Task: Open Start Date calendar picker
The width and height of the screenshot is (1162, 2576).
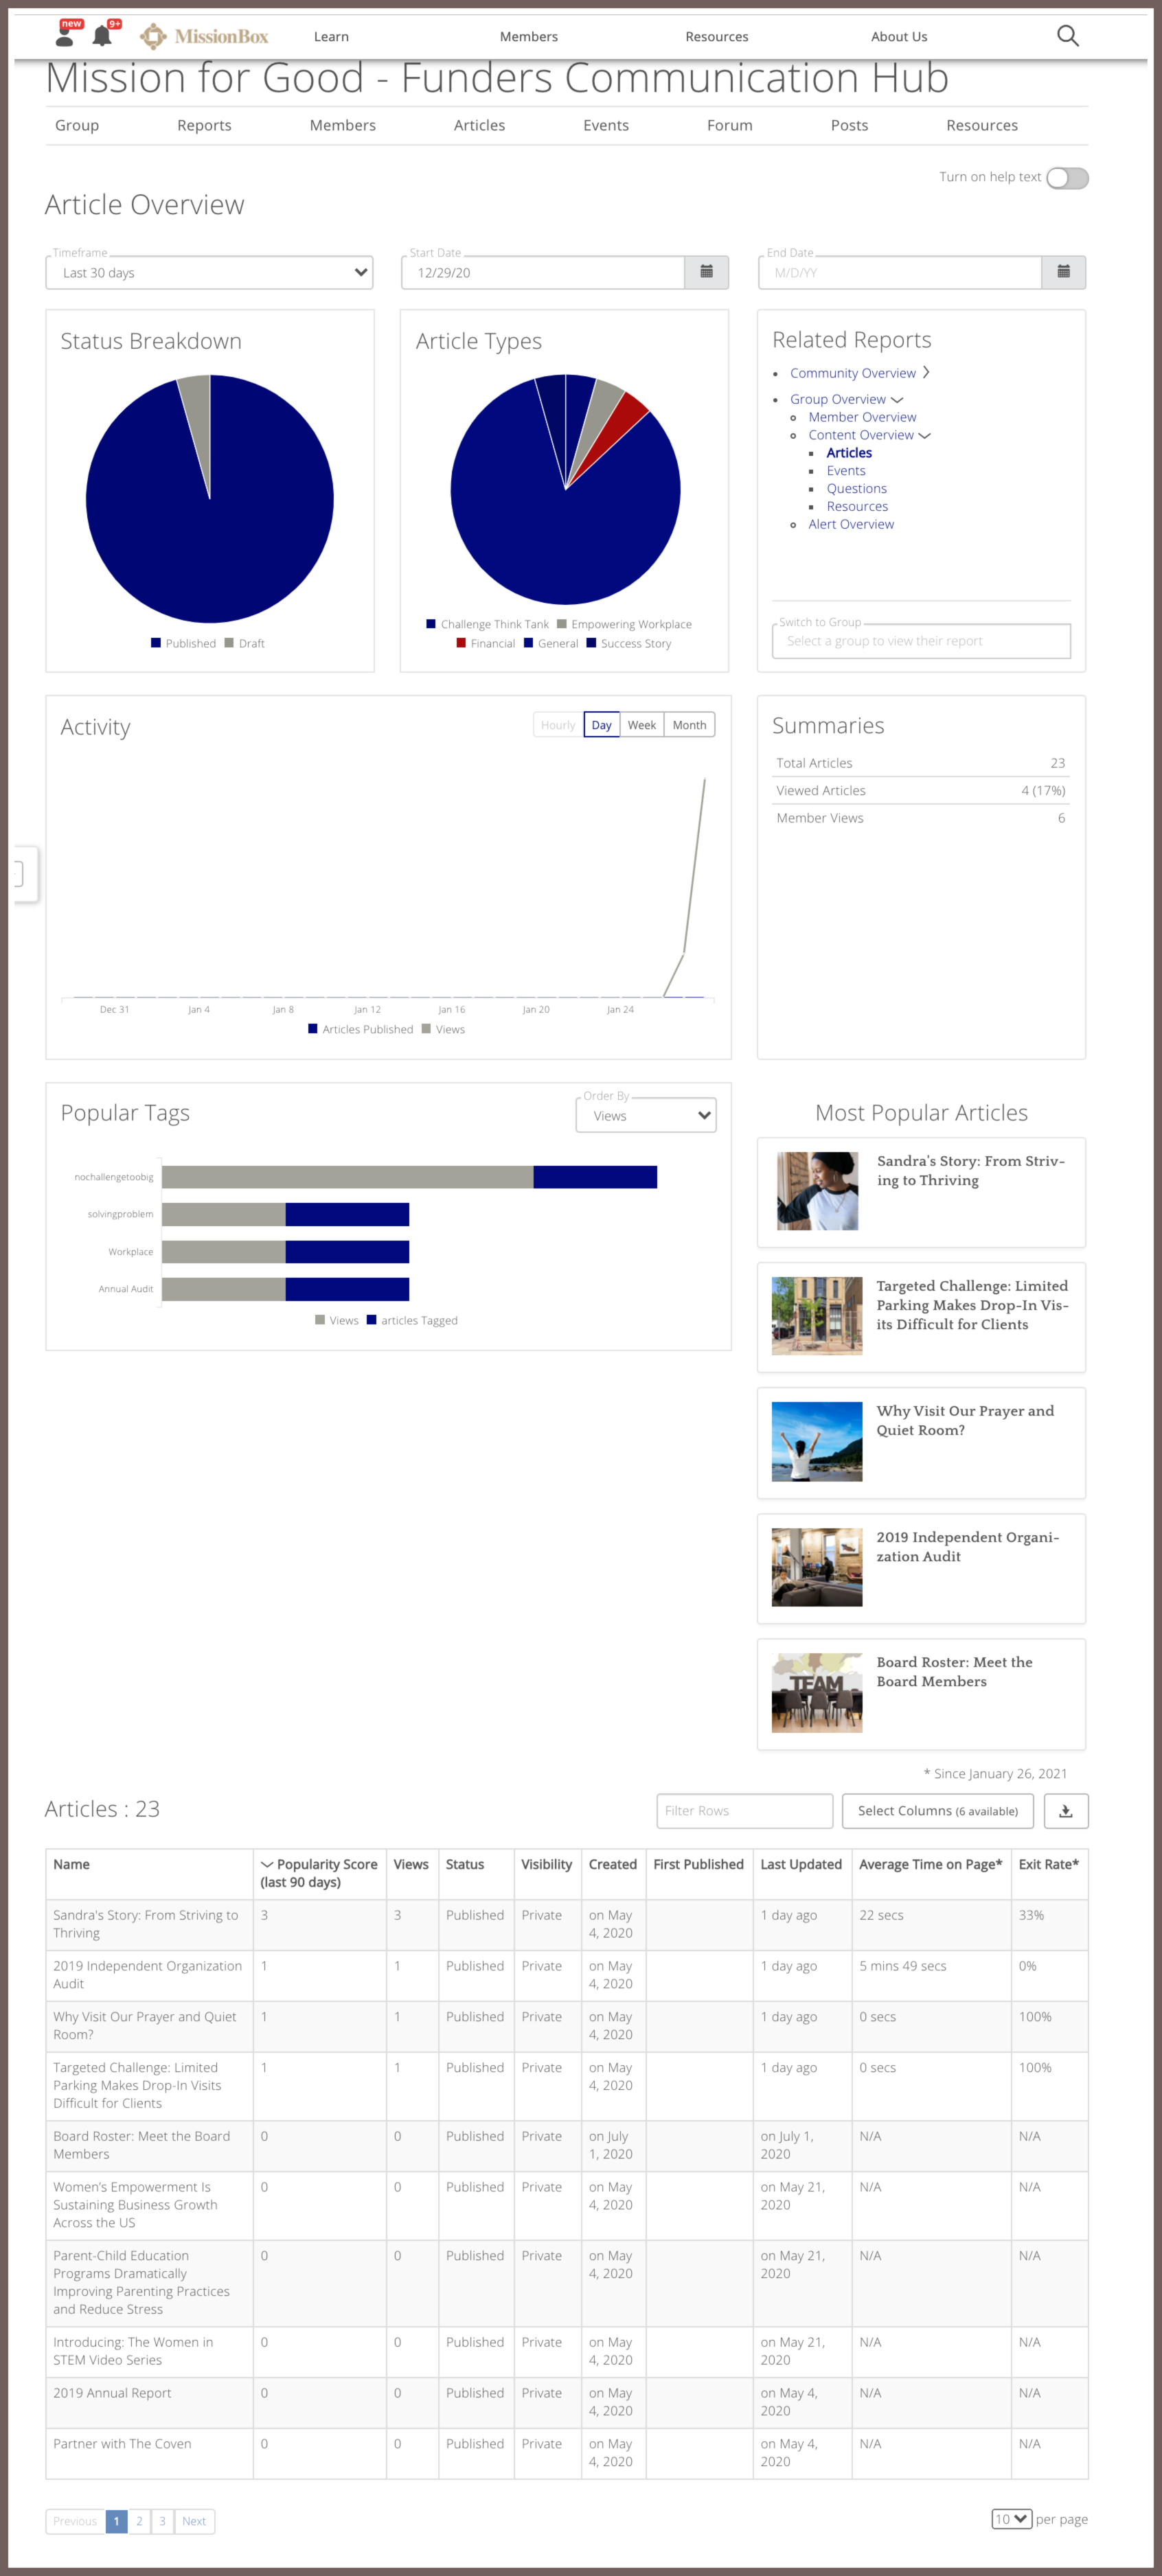Action: (x=706, y=272)
